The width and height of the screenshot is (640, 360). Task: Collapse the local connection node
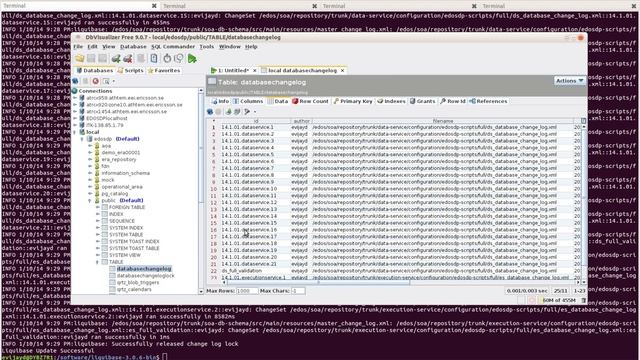(x=75, y=132)
